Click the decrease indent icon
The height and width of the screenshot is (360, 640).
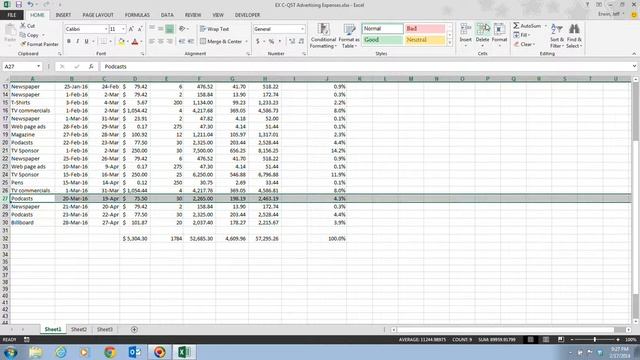182,41
